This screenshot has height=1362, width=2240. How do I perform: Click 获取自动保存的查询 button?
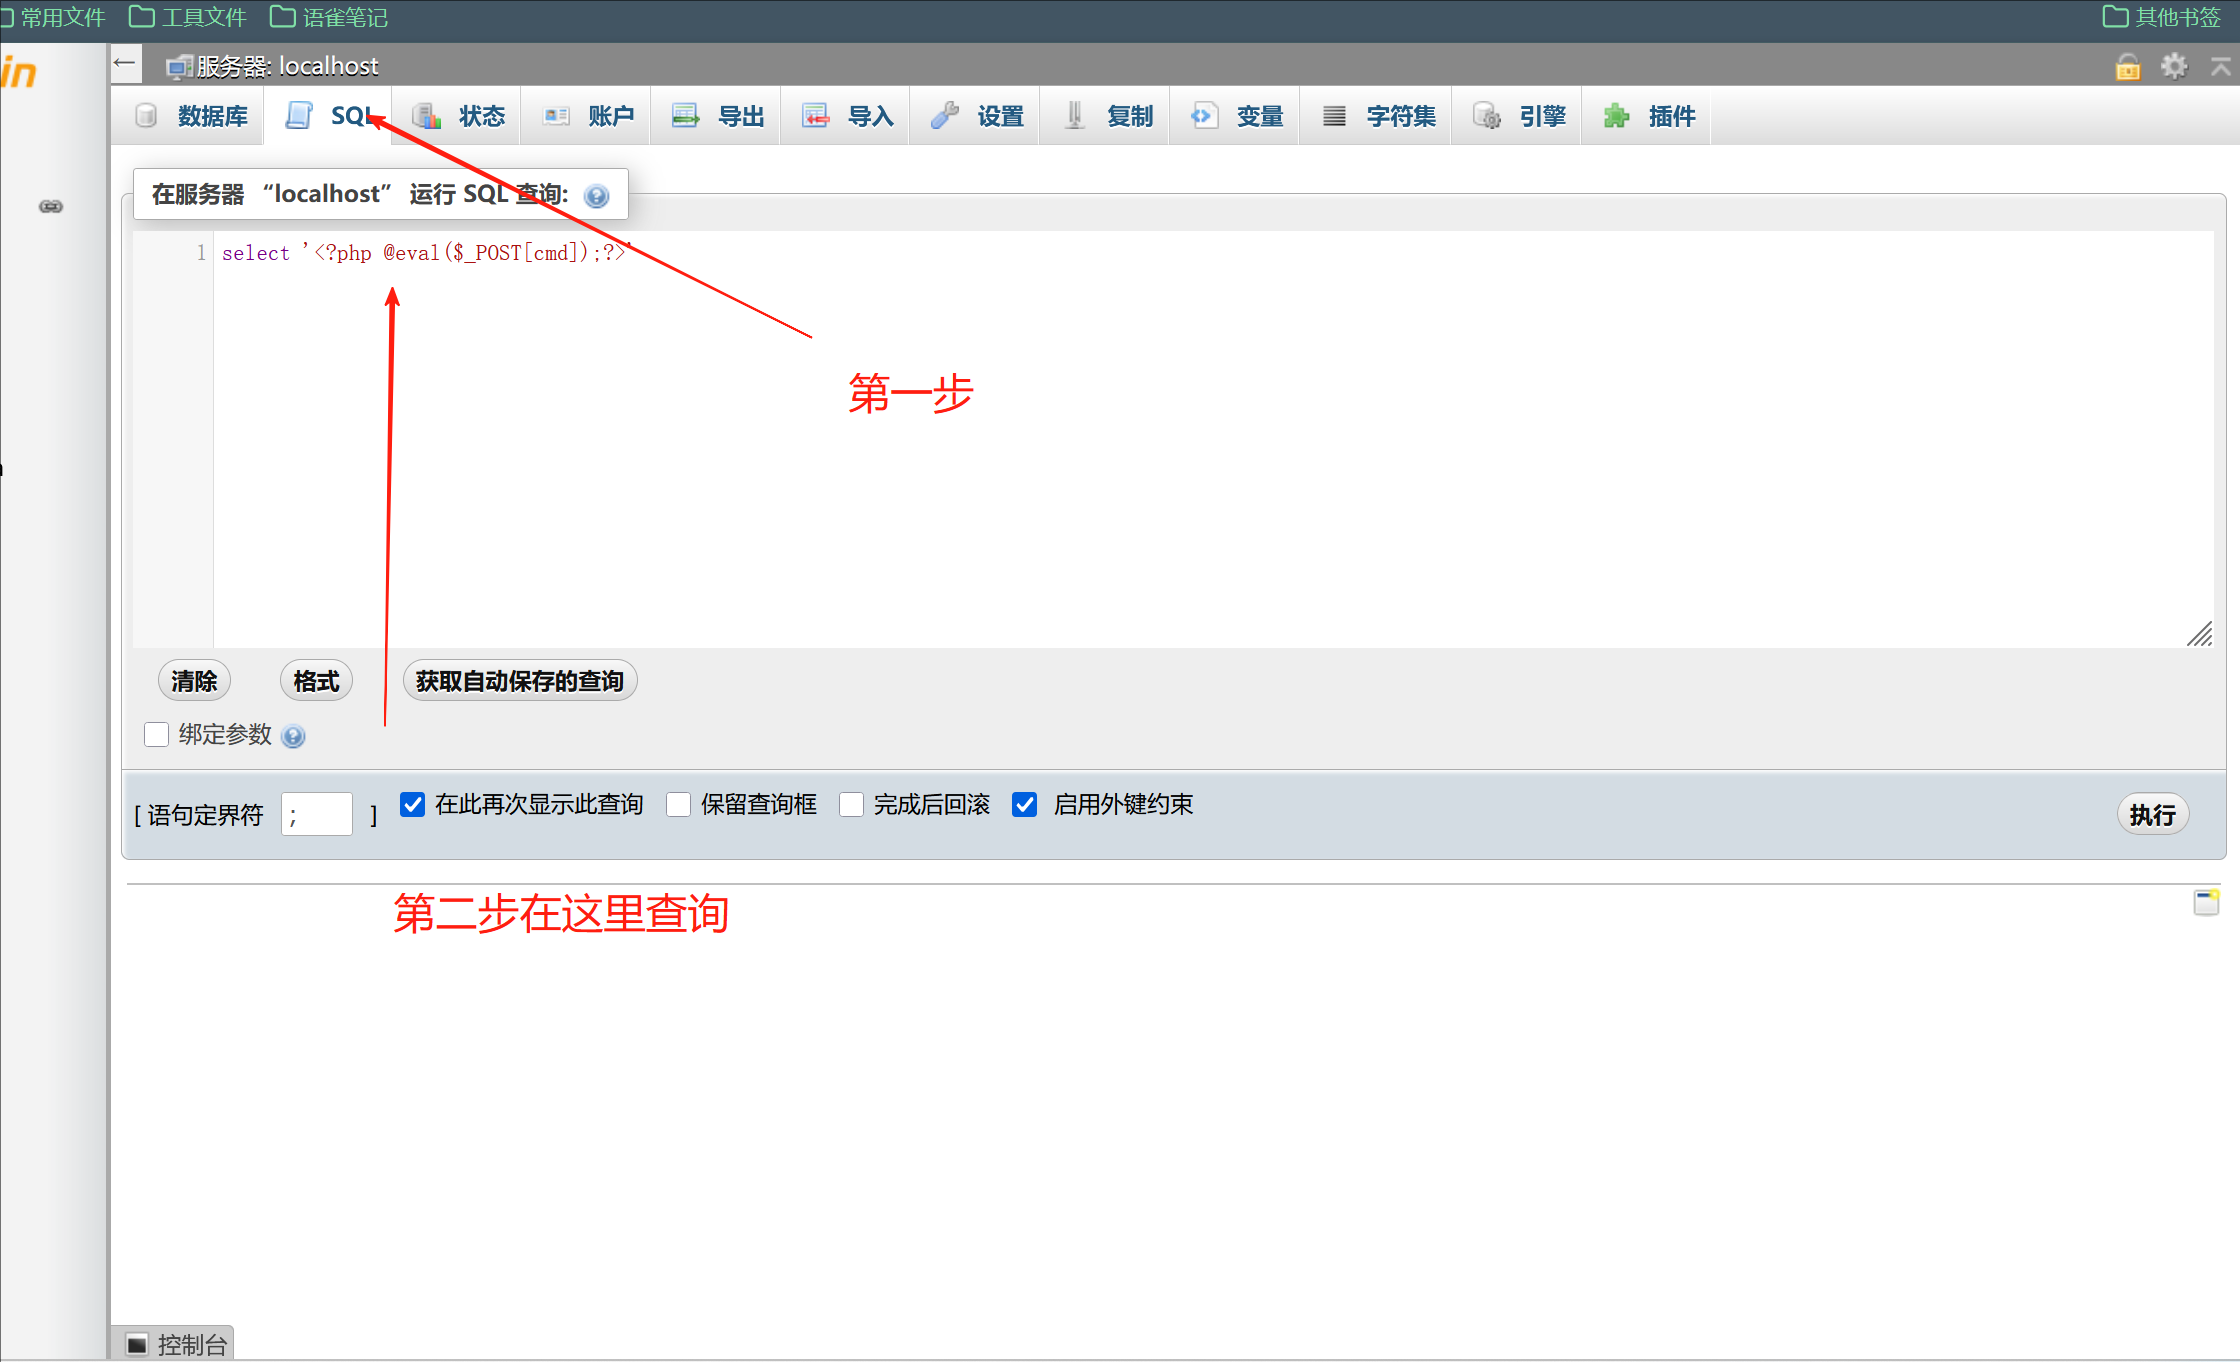[520, 681]
